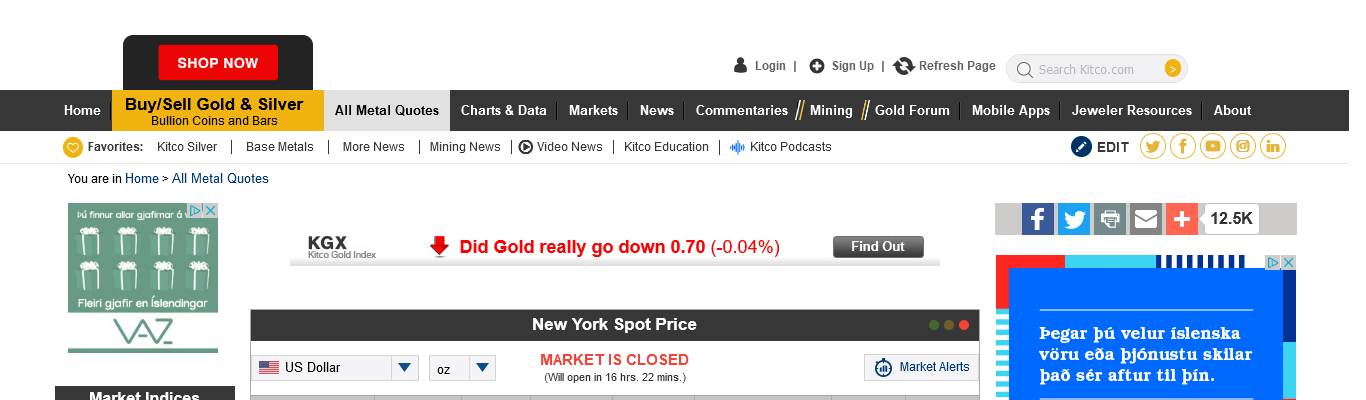This screenshot has width=1366, height=400.
Task: Open the plus more-sharing options button
Action: [1182, 219]
